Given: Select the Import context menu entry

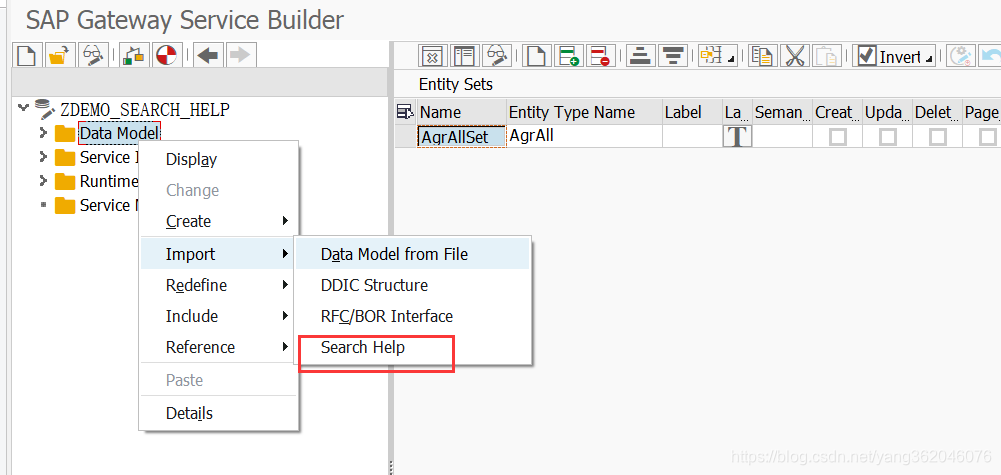Looking at the screenshot, I should click(x=219, y=254).
